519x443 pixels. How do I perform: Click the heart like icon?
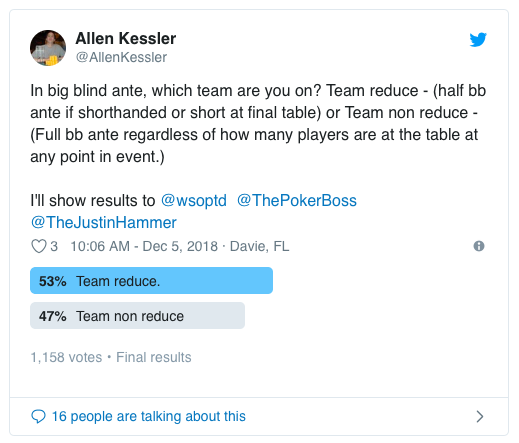(x=39, y=246)
